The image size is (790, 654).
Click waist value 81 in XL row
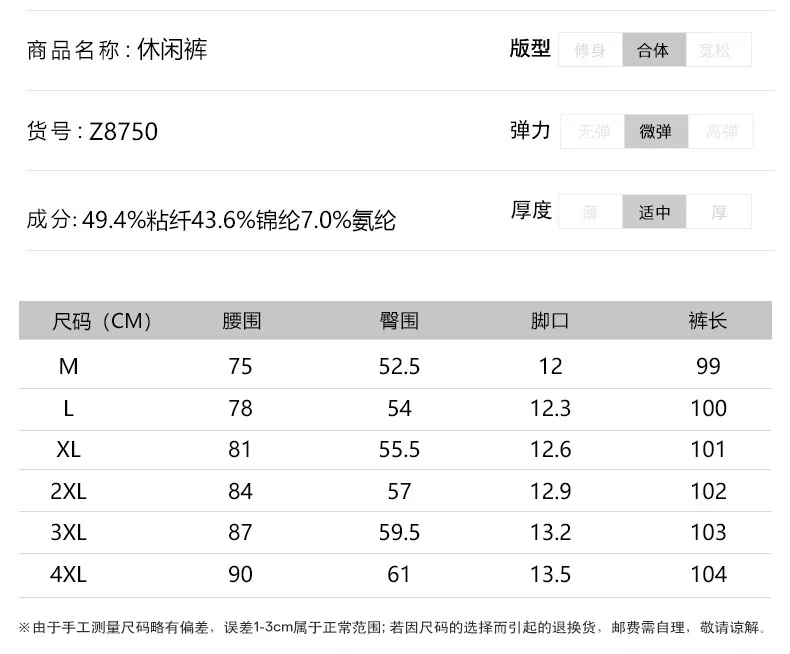[240, 449]
